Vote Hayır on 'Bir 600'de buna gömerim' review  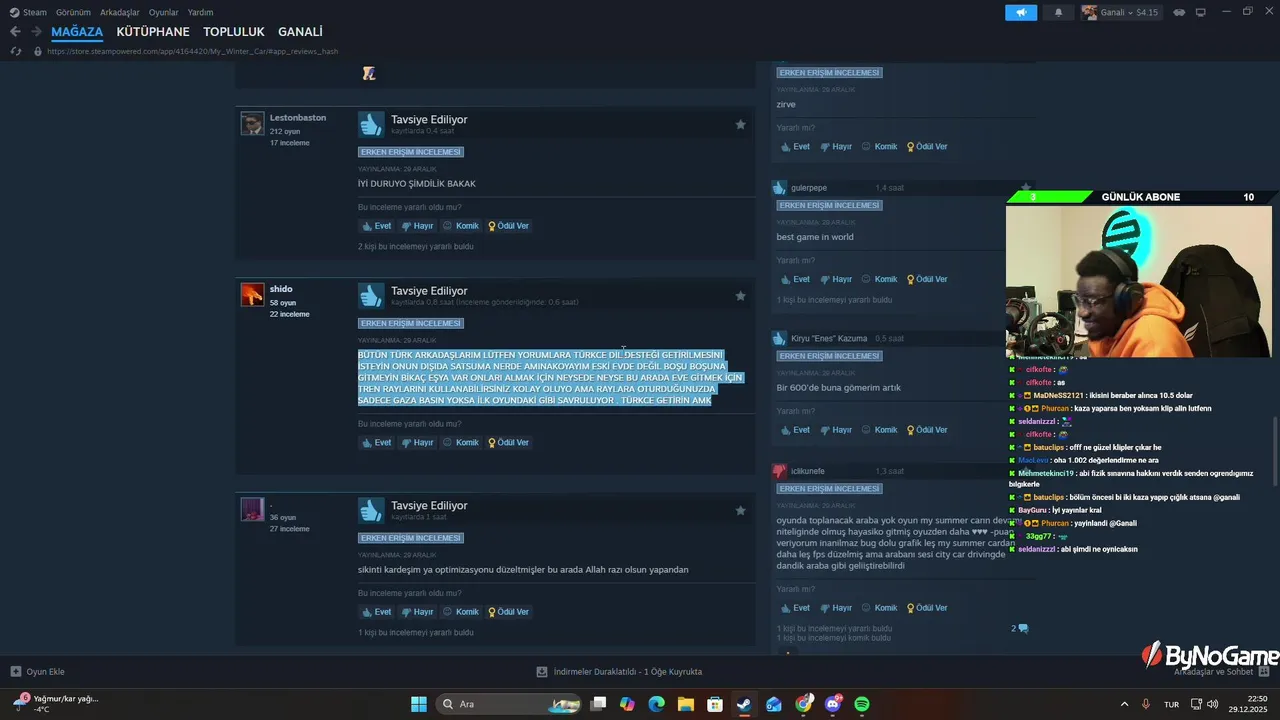(836, 430)
